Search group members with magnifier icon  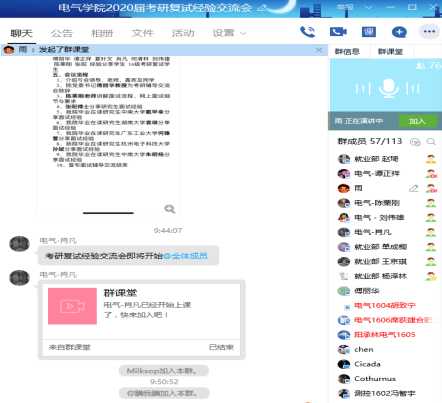pos(431,142)
